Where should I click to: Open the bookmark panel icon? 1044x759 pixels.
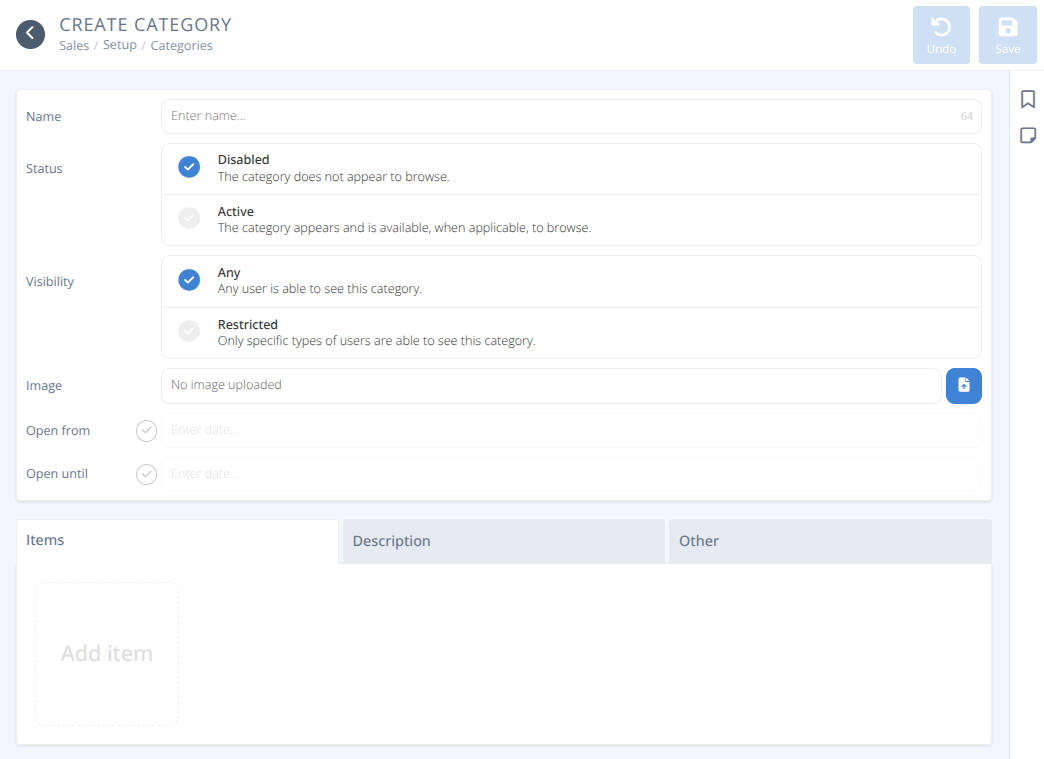(x=1027, y=99)
